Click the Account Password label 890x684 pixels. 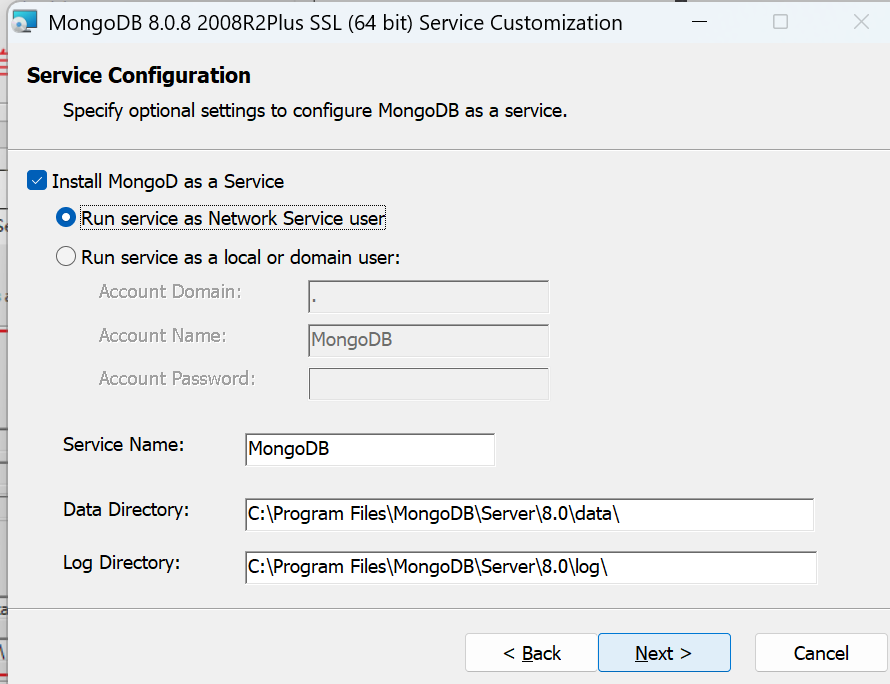(x=177, y=379)
